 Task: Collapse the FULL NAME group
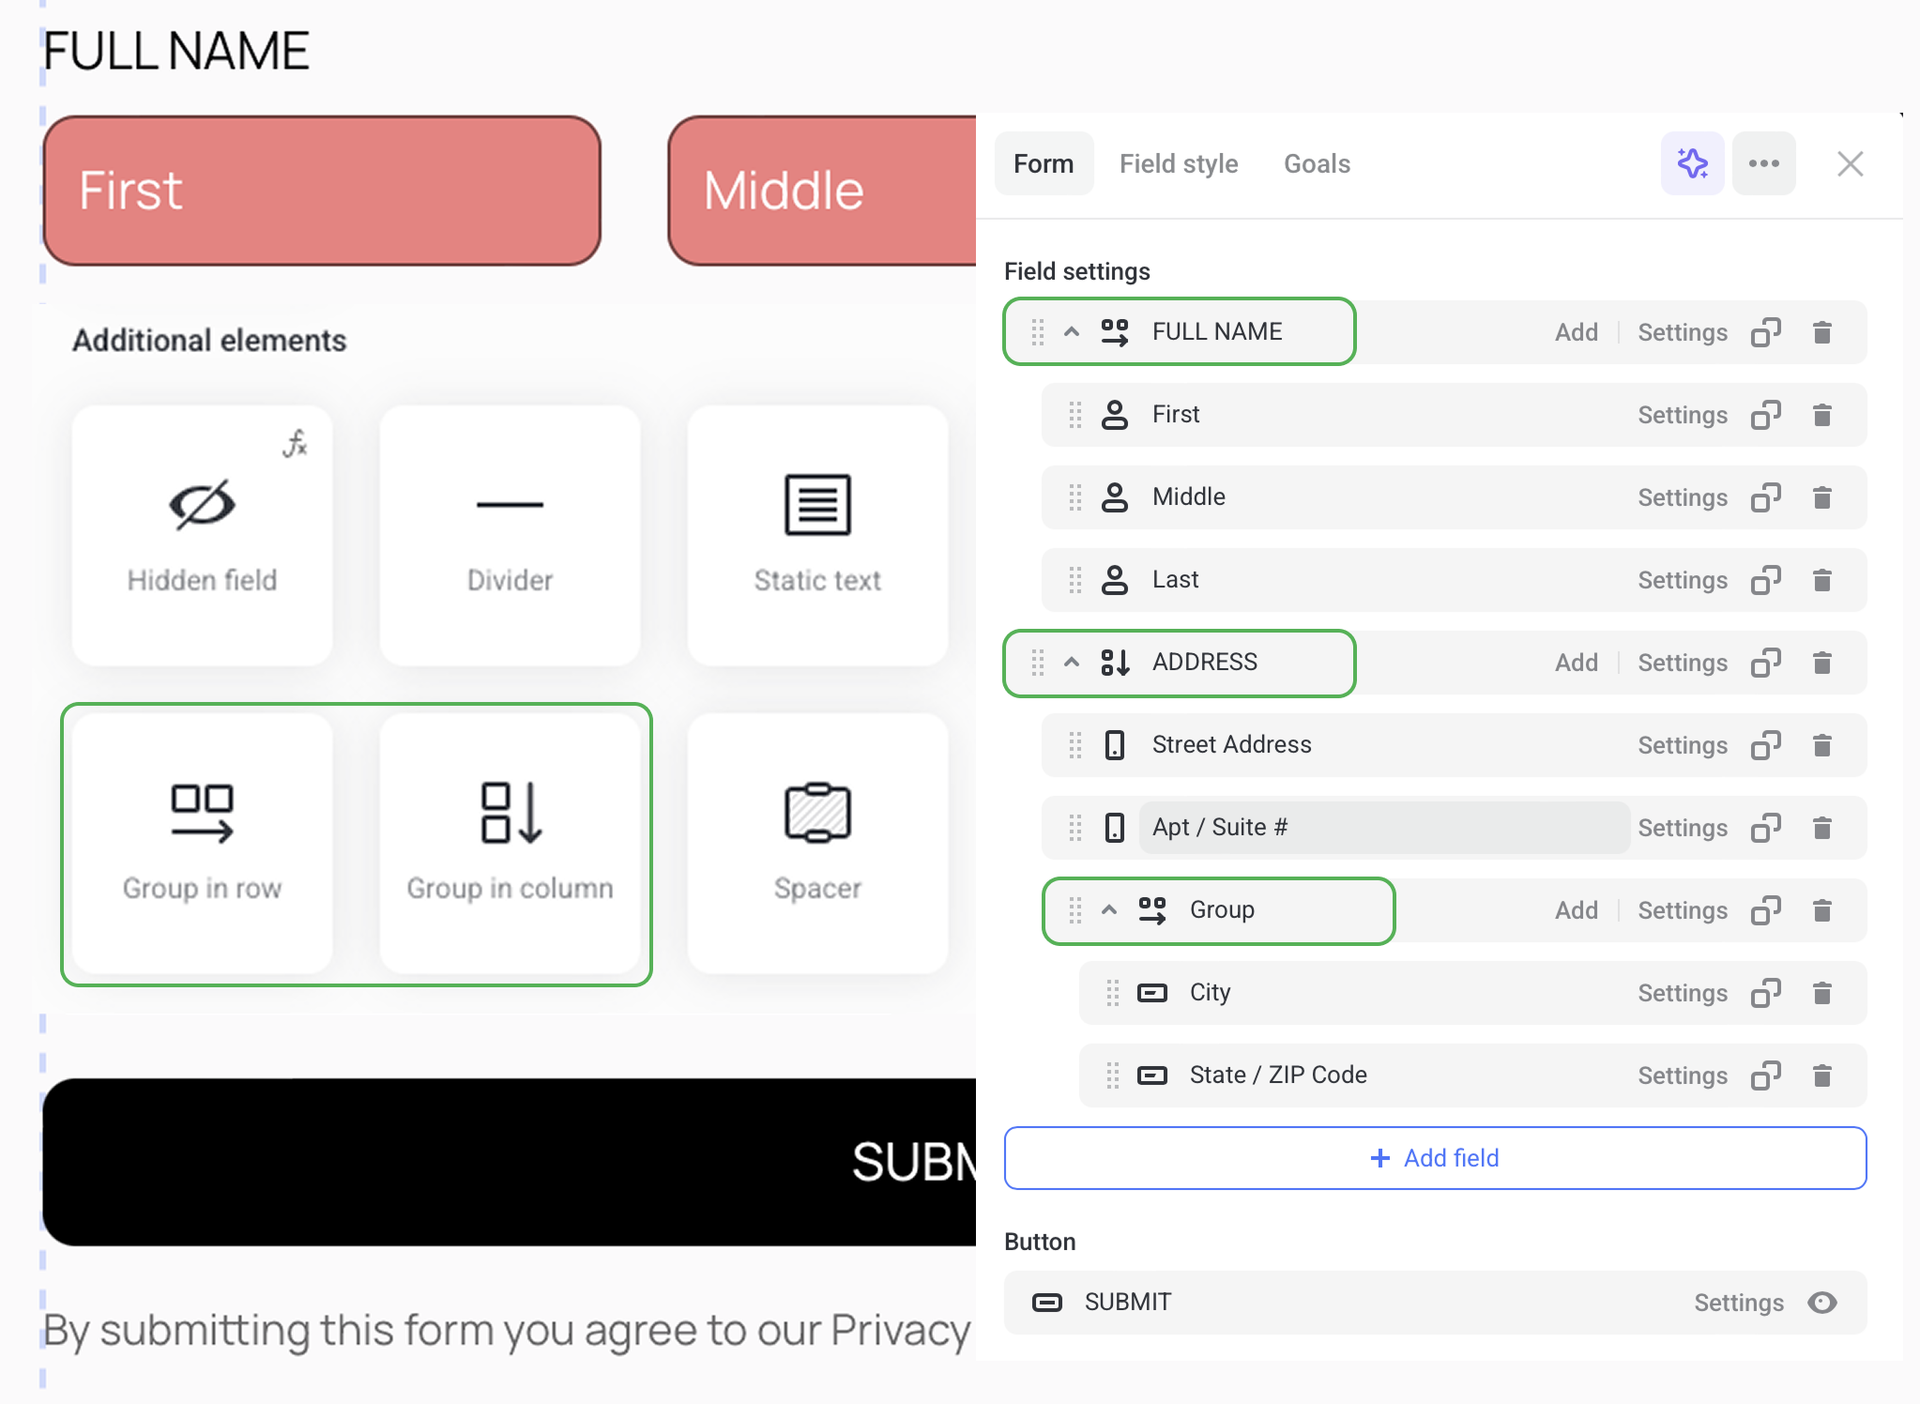pos(1071,332)
